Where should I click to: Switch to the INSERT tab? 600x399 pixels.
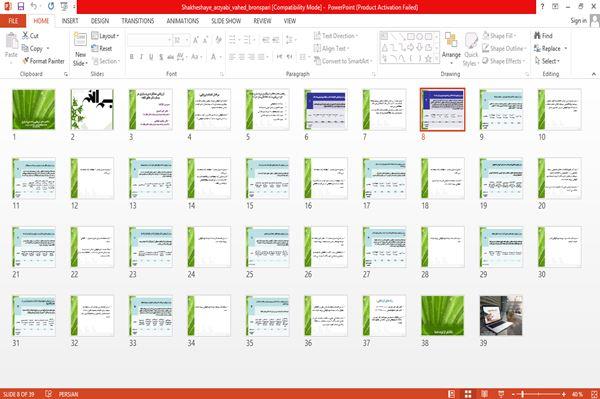point(70,21)
